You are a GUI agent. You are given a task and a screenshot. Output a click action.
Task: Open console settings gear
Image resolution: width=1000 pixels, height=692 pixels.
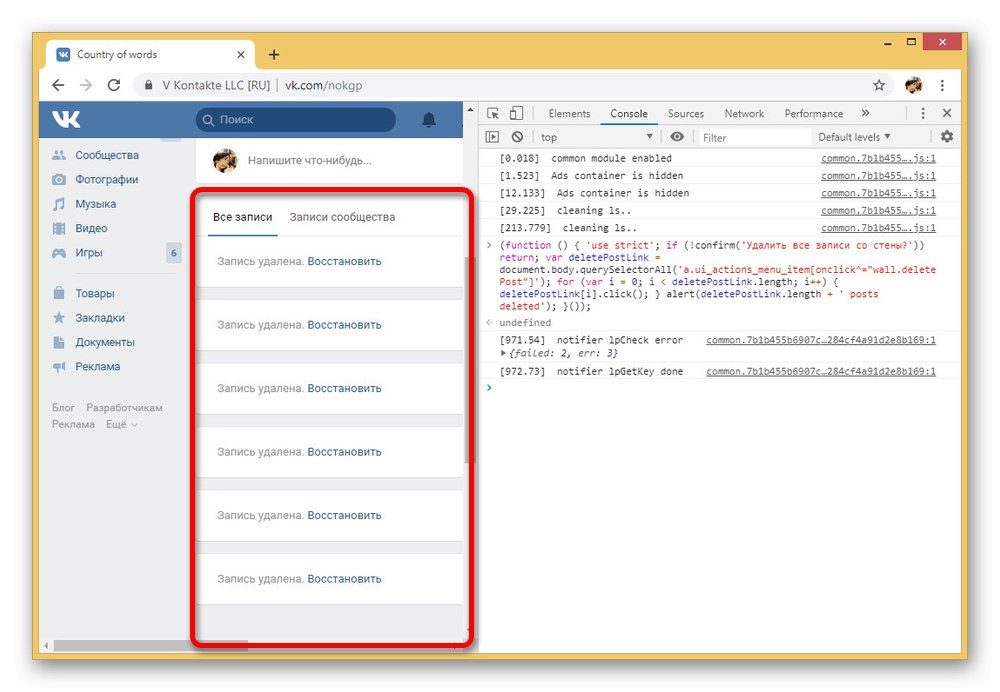pyautogui.click(x=947, y=136)
